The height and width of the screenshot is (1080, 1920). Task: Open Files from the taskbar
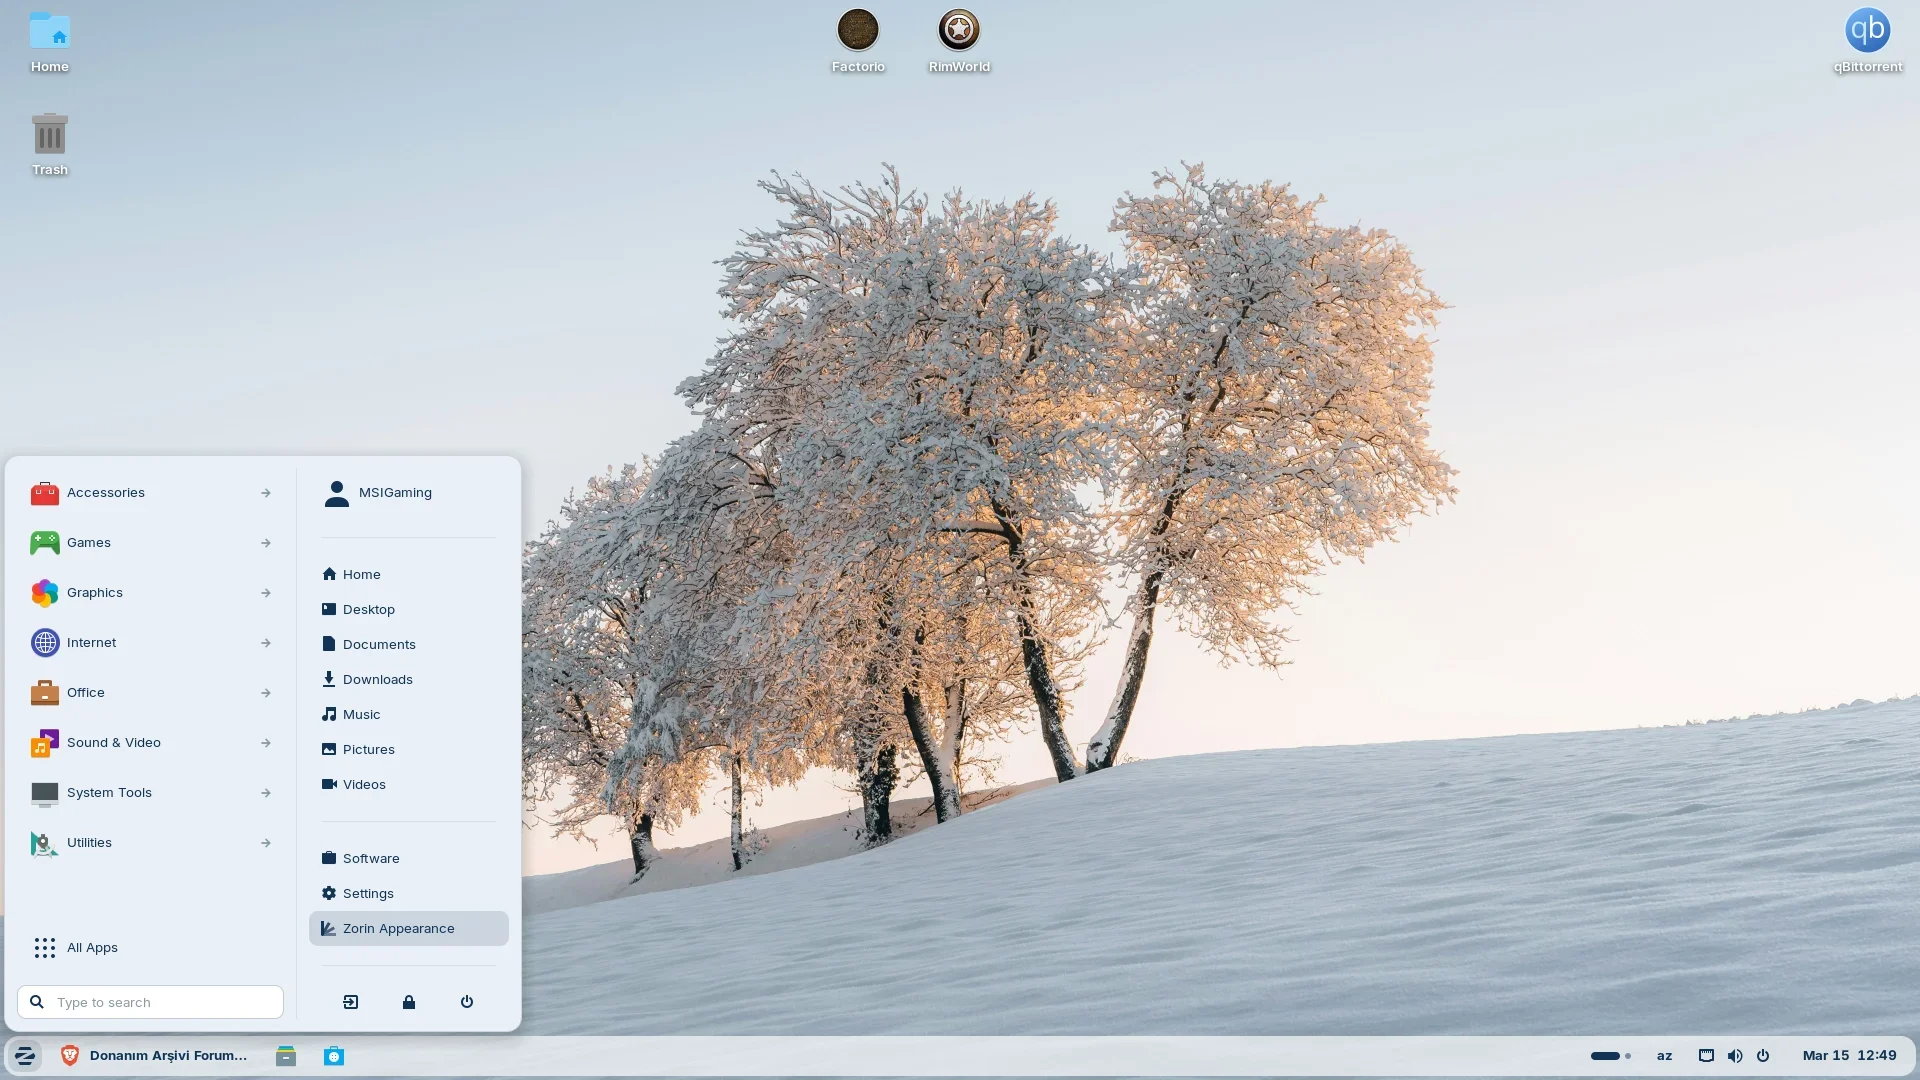pos(286,1056)
